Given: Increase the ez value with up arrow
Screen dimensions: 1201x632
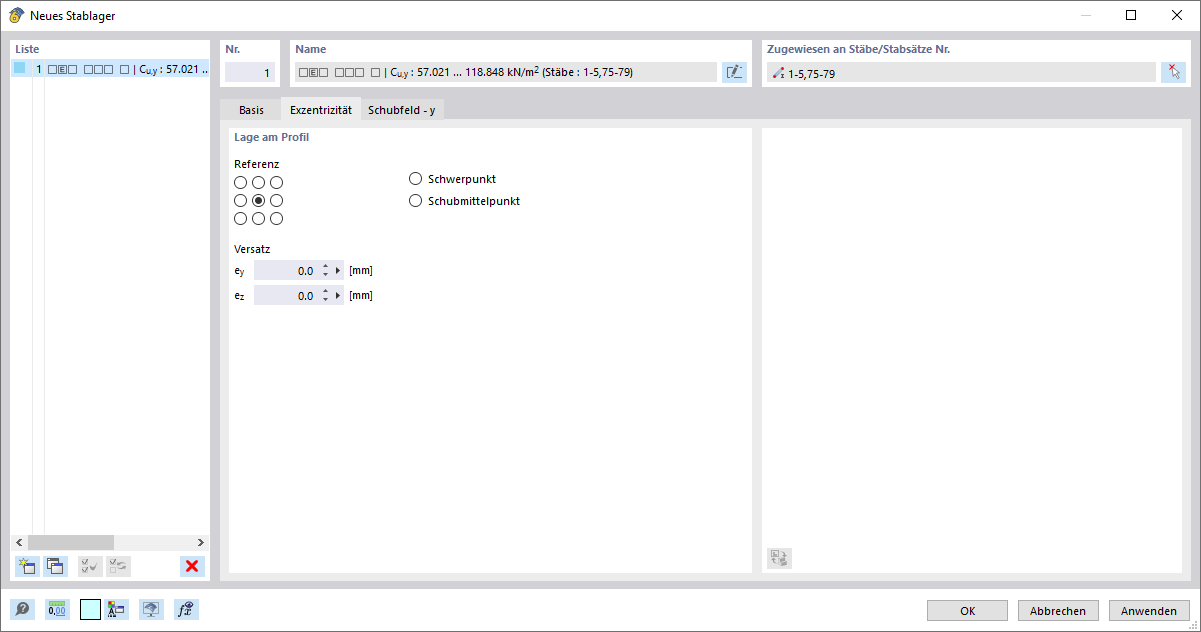Looking at the screenshot, I should 326,292.
